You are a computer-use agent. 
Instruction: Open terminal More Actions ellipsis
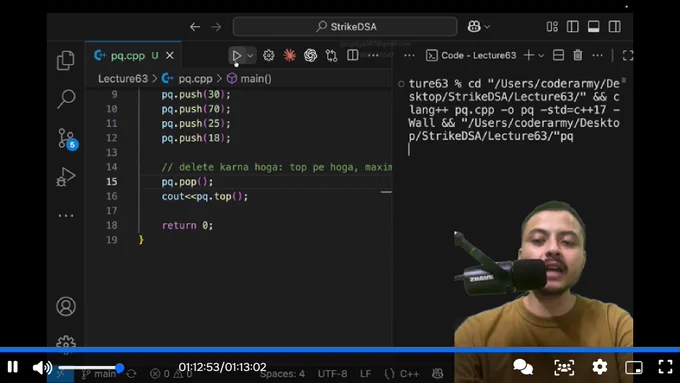(x=597, y=56)
